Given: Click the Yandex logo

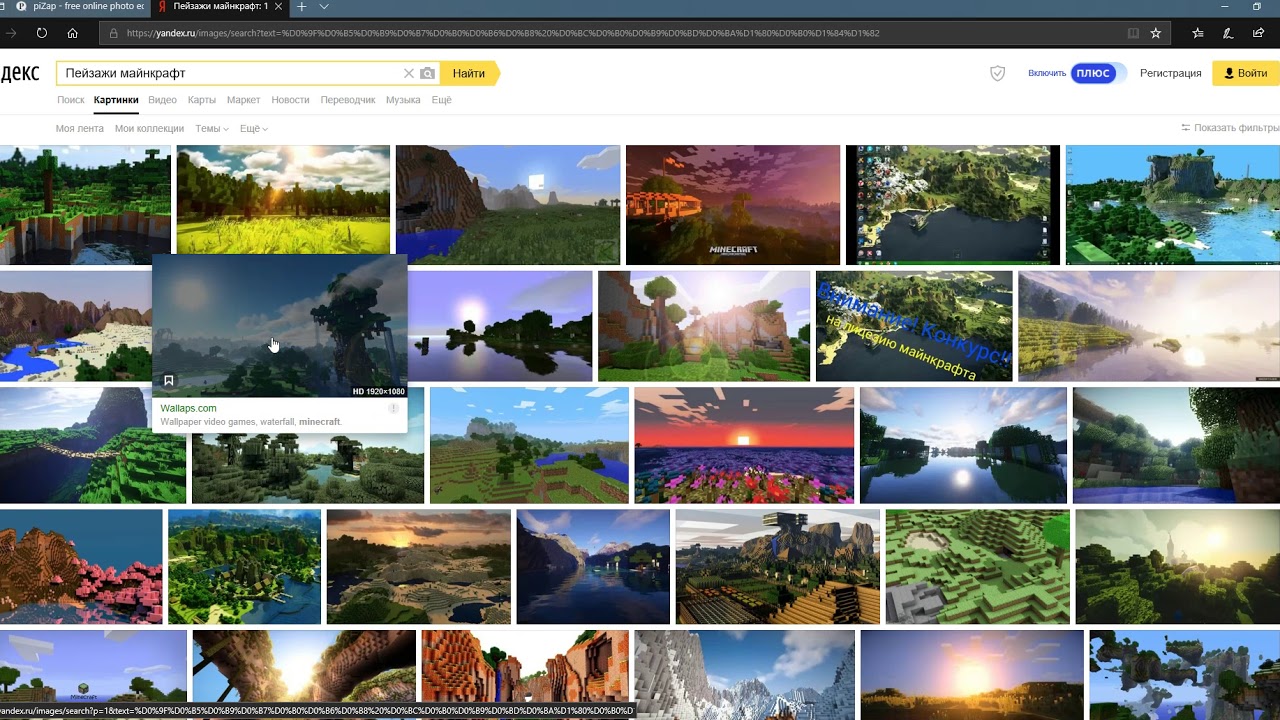Looking at the screenshot, I should click(x=20, y=73).
